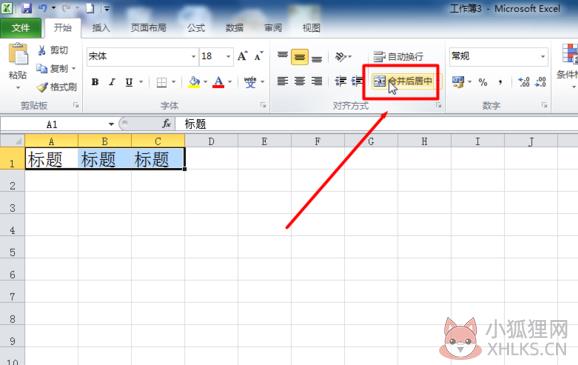
Task: Decrease font size with small A icon
Action: tap(258, 56)
